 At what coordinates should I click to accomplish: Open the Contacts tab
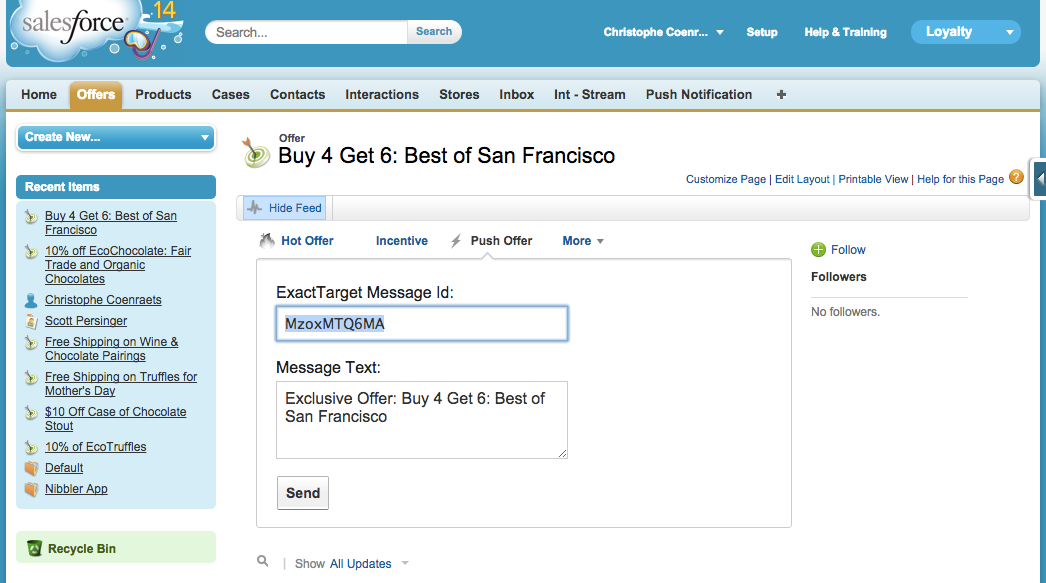click(x=298, y=95)
